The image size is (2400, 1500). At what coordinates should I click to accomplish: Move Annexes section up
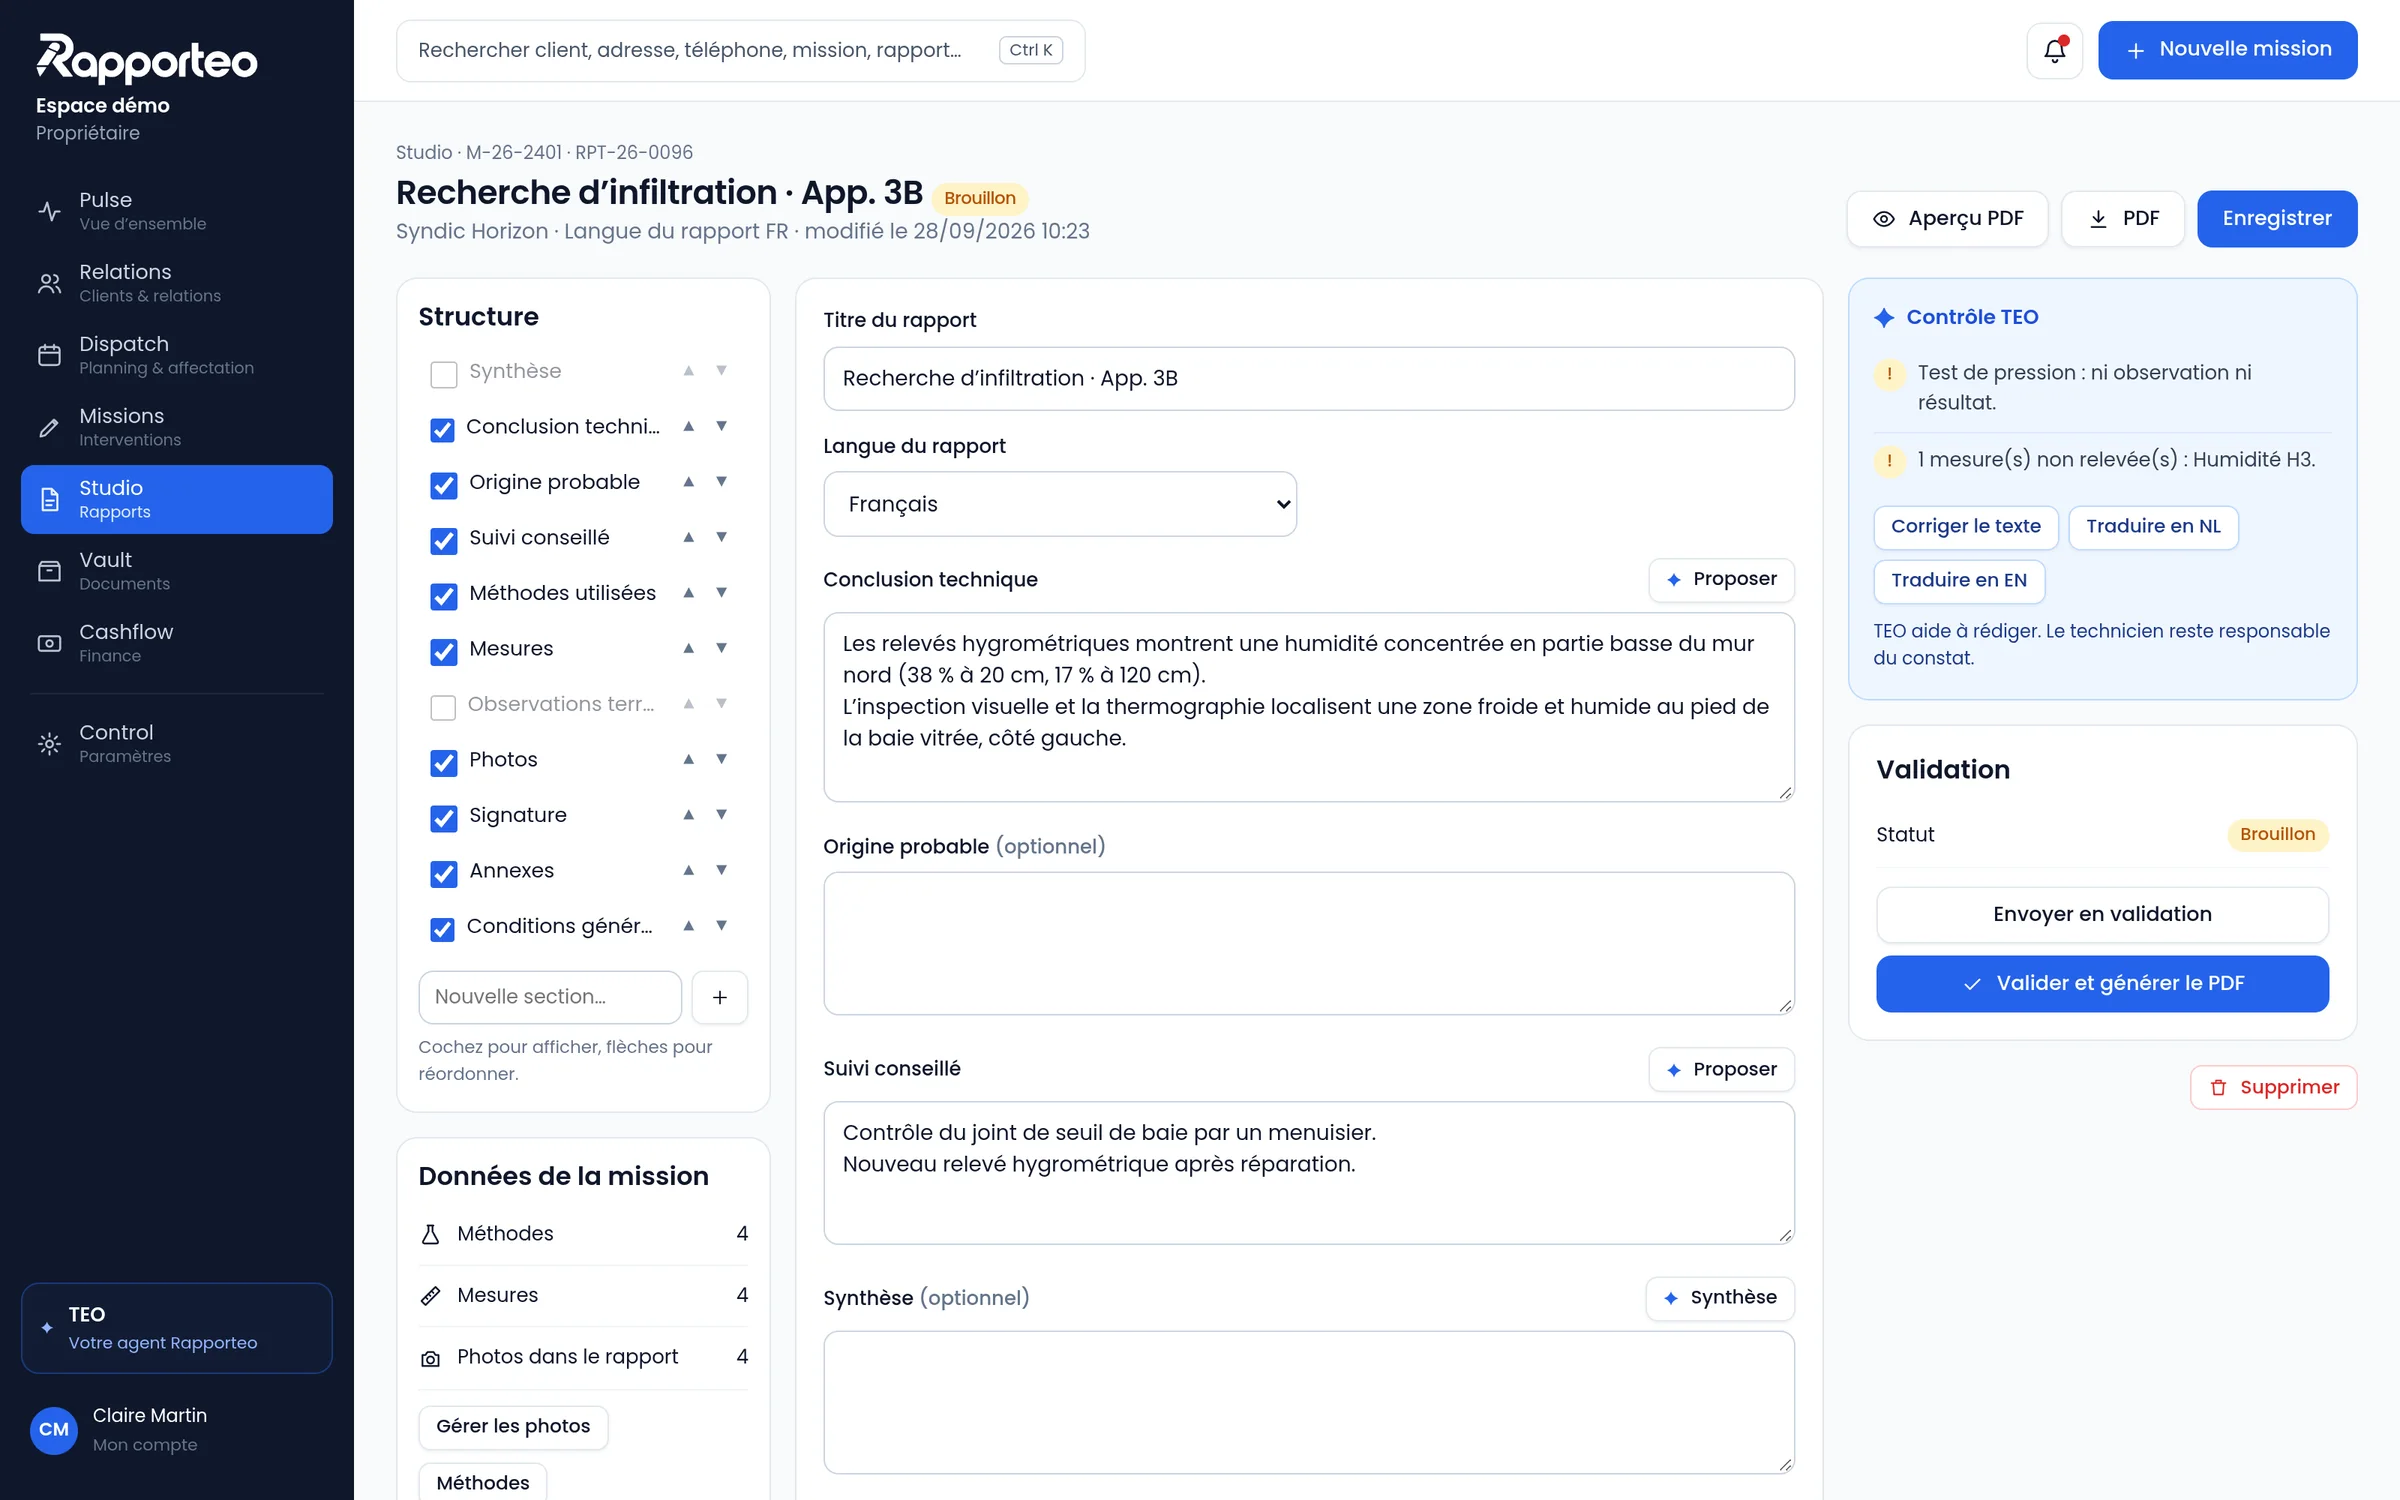tap(688, 870)
